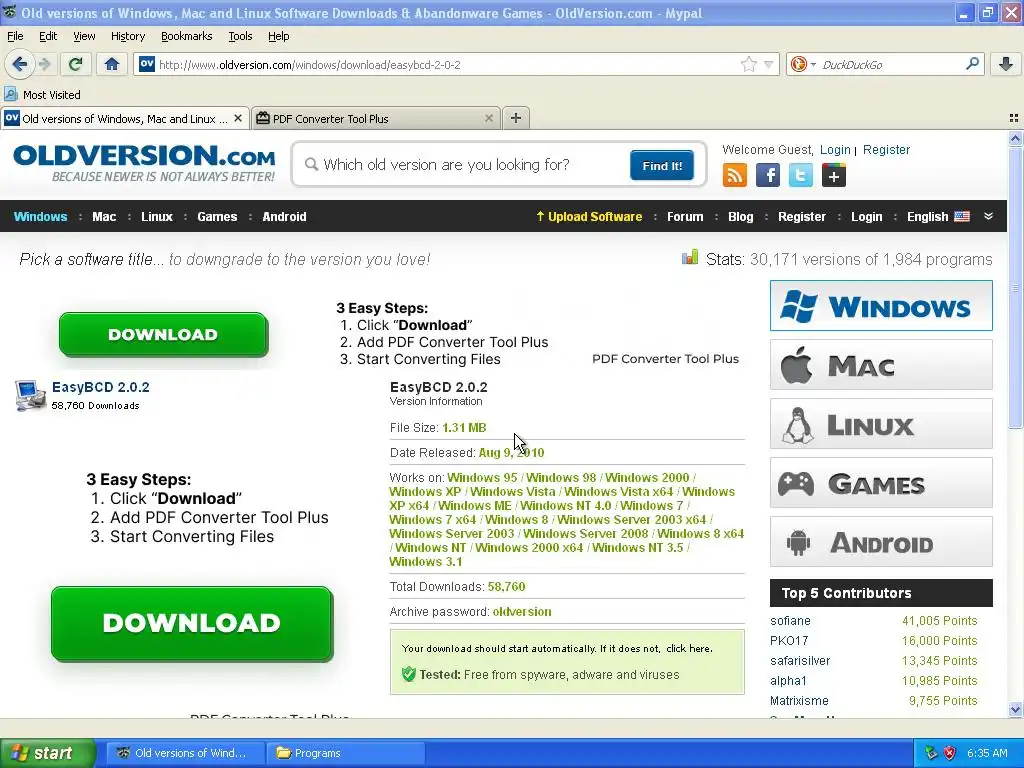Click the magnifier in the browser search box
This screenshot has height=768, width=1024.
972,63
